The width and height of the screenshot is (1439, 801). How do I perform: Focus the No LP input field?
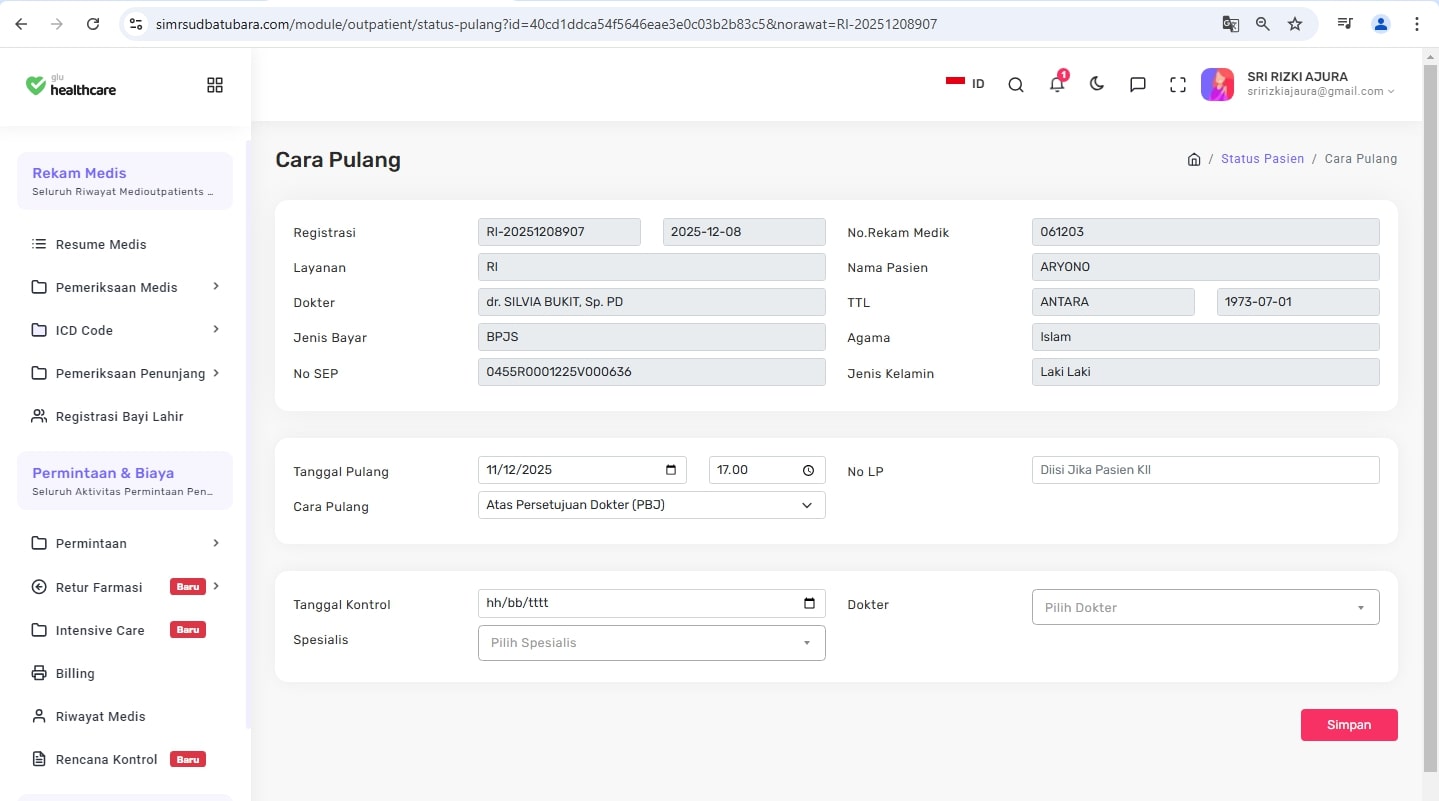[1205, 470]
